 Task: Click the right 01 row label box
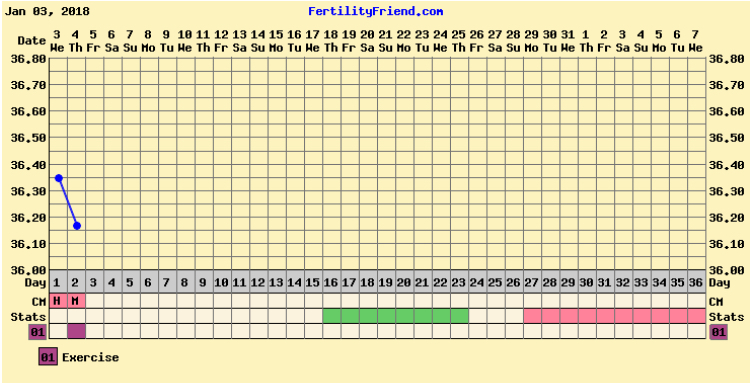tap(718, 331)
